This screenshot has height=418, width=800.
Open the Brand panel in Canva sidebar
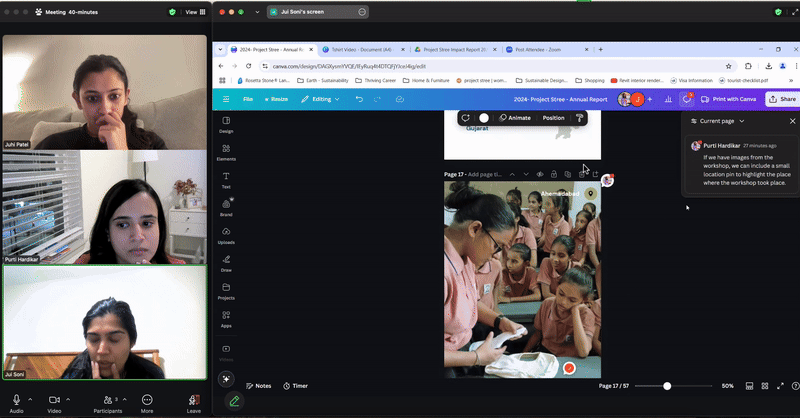[x=226, y=207]
